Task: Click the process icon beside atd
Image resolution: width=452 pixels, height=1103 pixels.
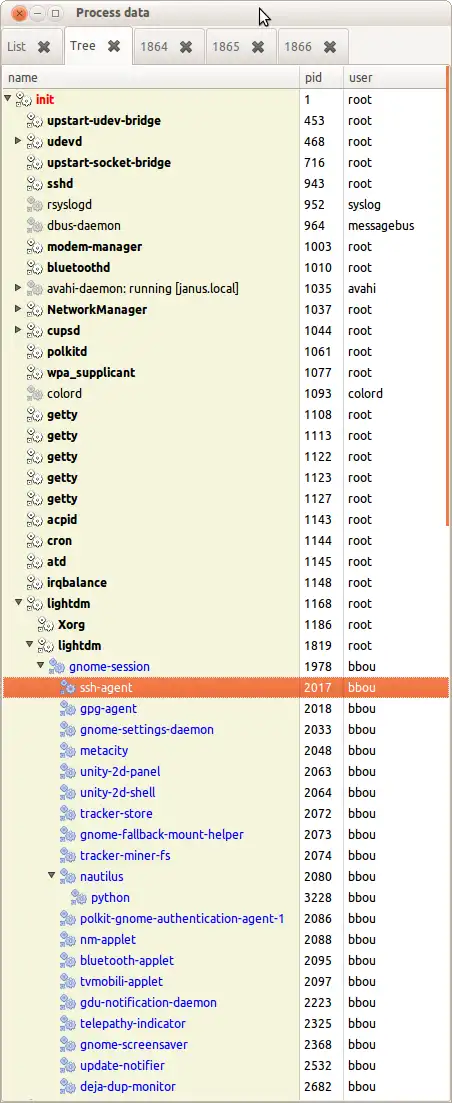Action: (35, 562)
